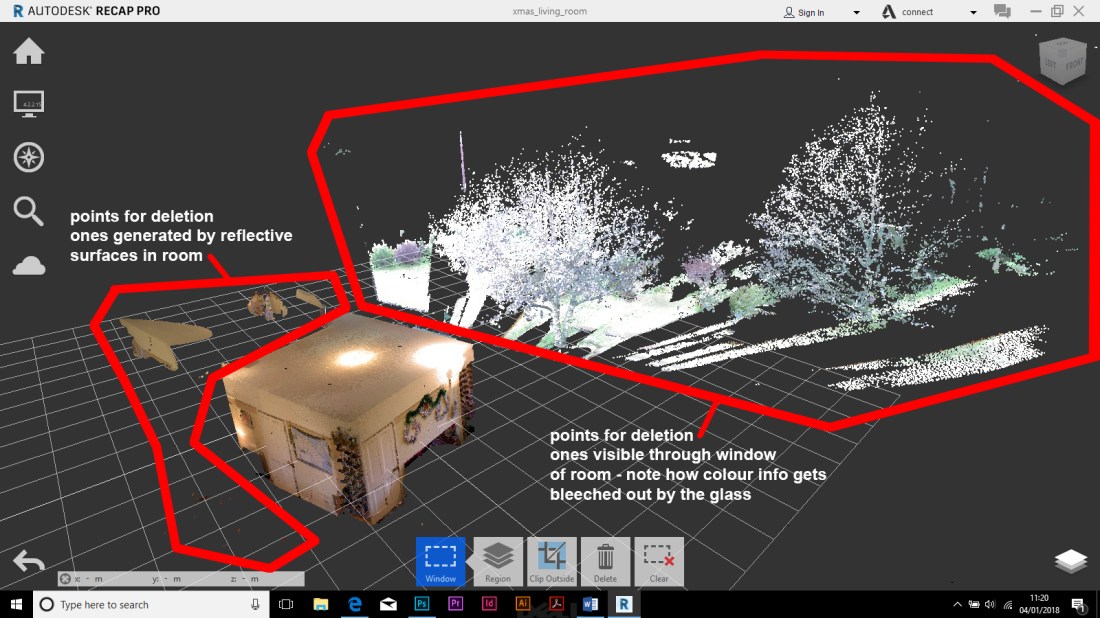The image size is (1100, 618).
Task: Select the Window selection tool
Action: tap(440, 561)
